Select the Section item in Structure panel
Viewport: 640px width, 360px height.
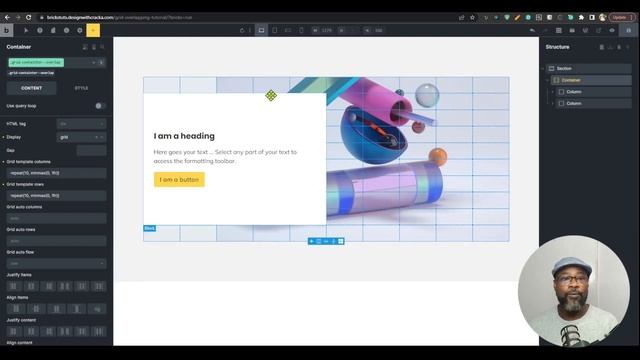point(589,69)
